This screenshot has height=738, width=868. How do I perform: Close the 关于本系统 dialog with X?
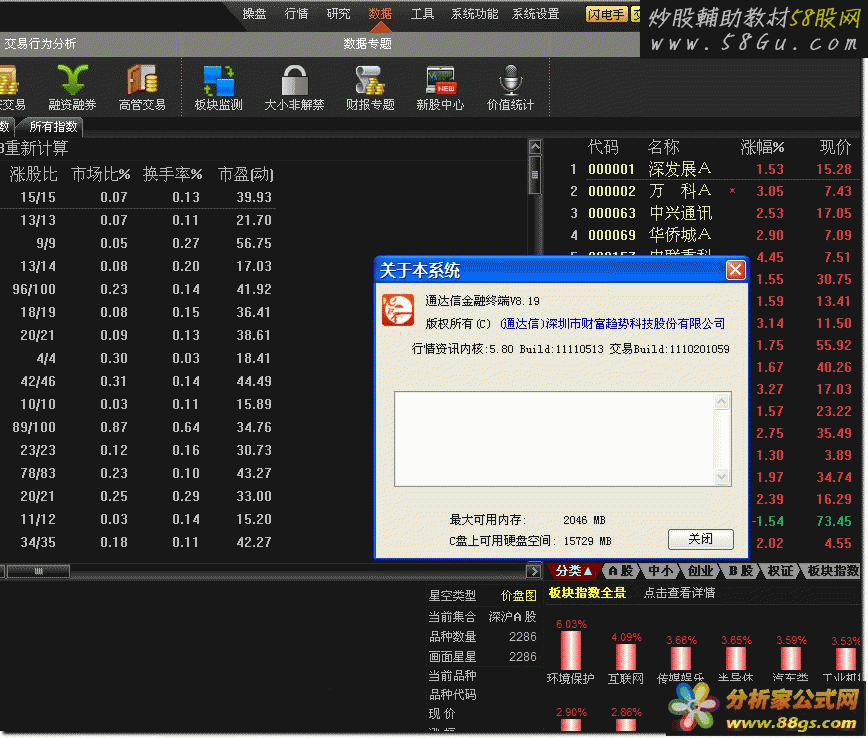click(x=735, y=270)
